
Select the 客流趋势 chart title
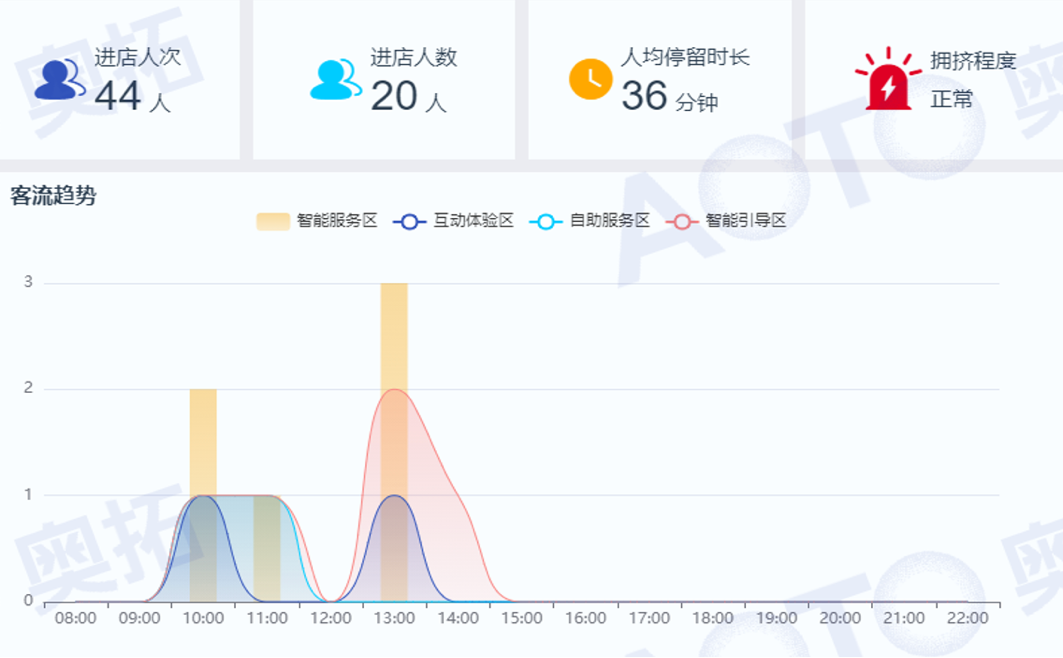point(53,196)
